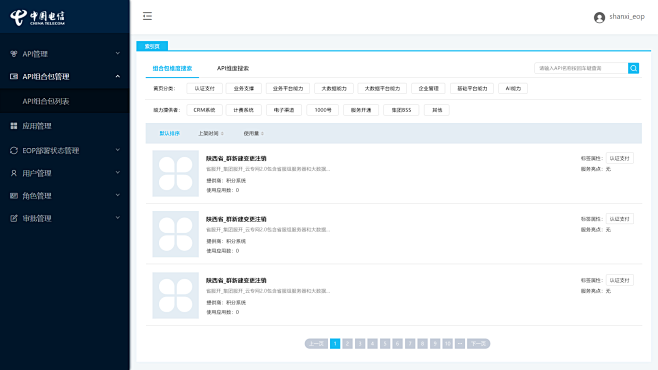Expand the 用户管理 chevron
The width and height of the screenshot is (658, 370).
pyautogui.click(x=118, y=172)
